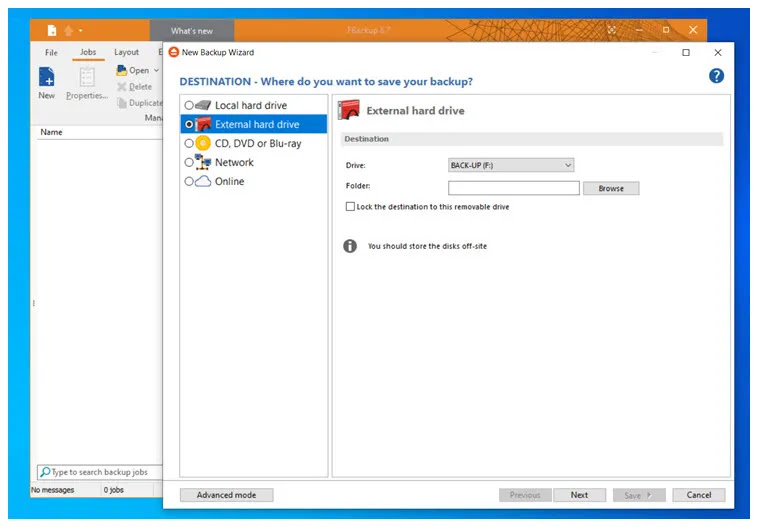Click the focus mode icon in FBackup title bar

click(x=611, y=30)
